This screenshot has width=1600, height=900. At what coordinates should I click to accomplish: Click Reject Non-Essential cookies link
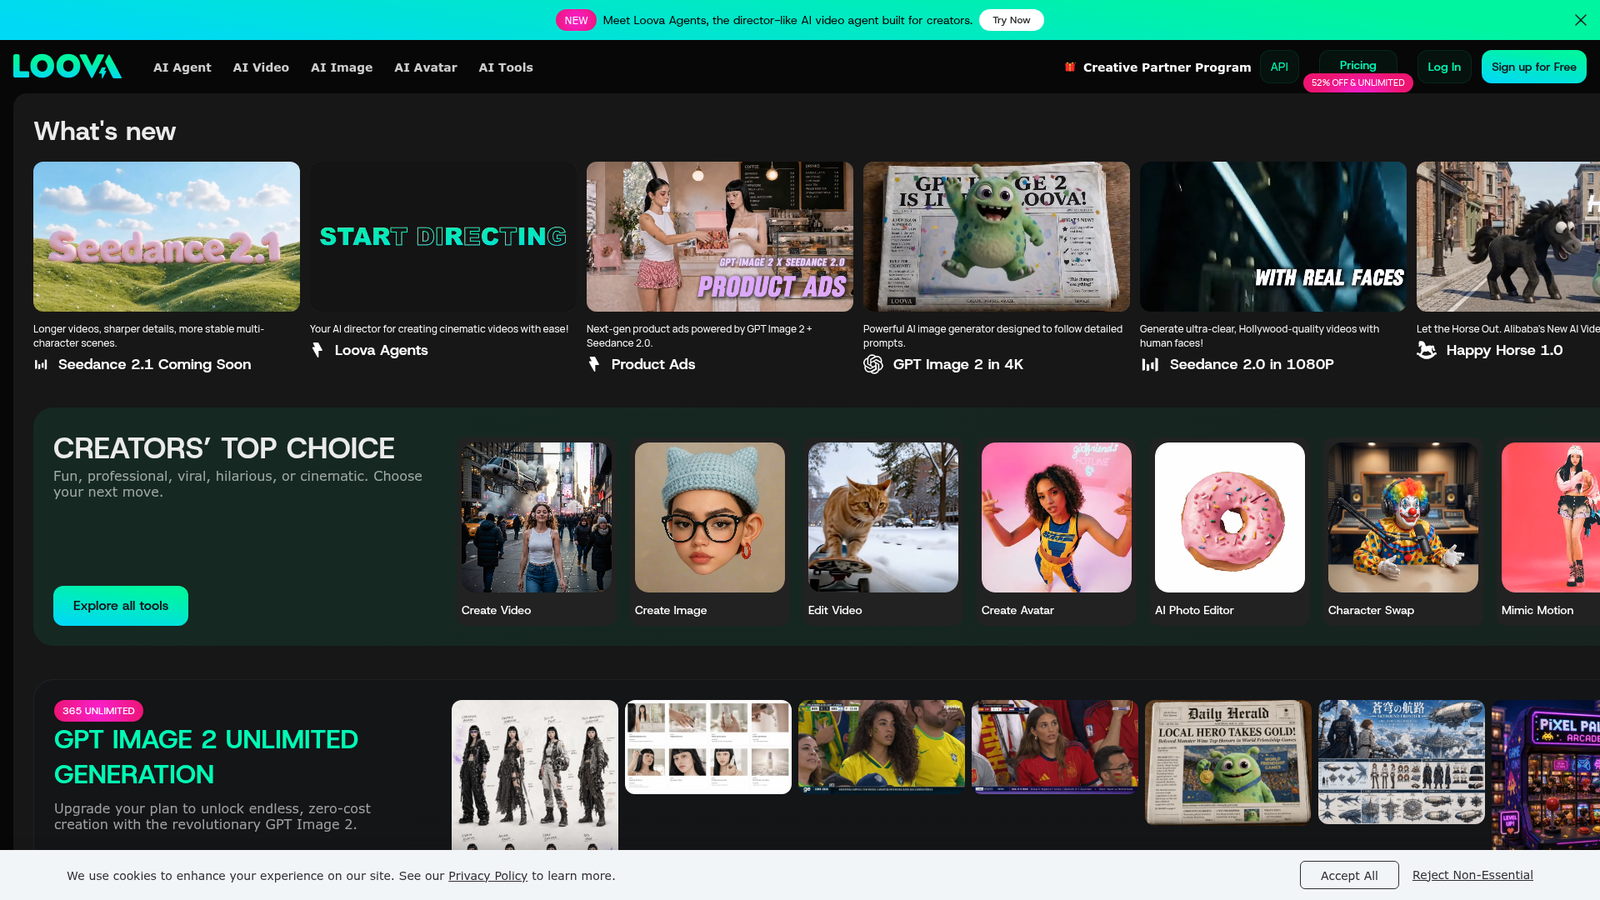[1472, 875]
